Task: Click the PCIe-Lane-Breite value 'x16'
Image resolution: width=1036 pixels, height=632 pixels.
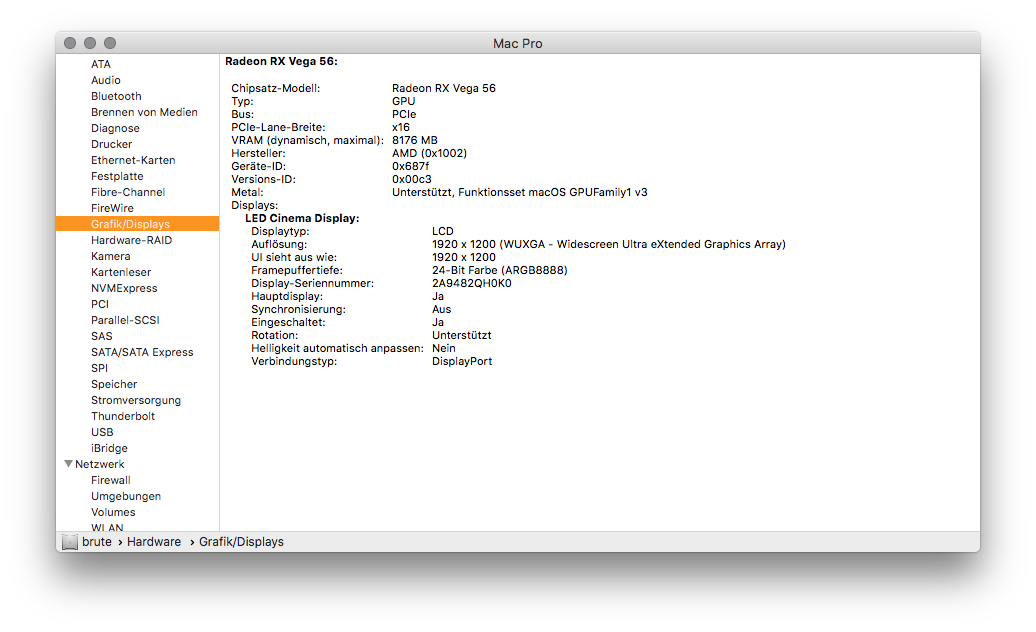Action: [x=401, y=127]
